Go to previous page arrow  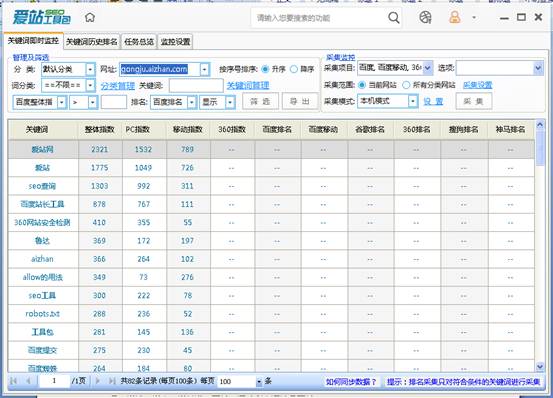[x=28, y=381]
